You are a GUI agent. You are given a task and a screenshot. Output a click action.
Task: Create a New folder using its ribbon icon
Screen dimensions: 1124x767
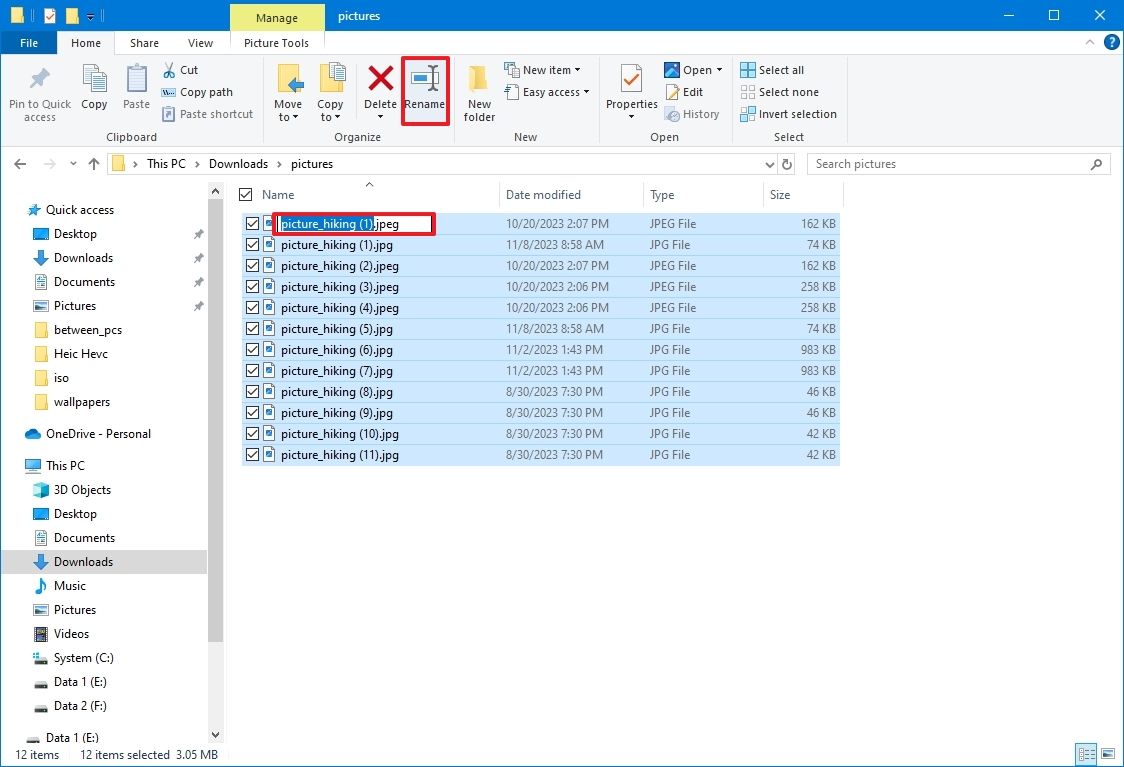tap(479, 90)
